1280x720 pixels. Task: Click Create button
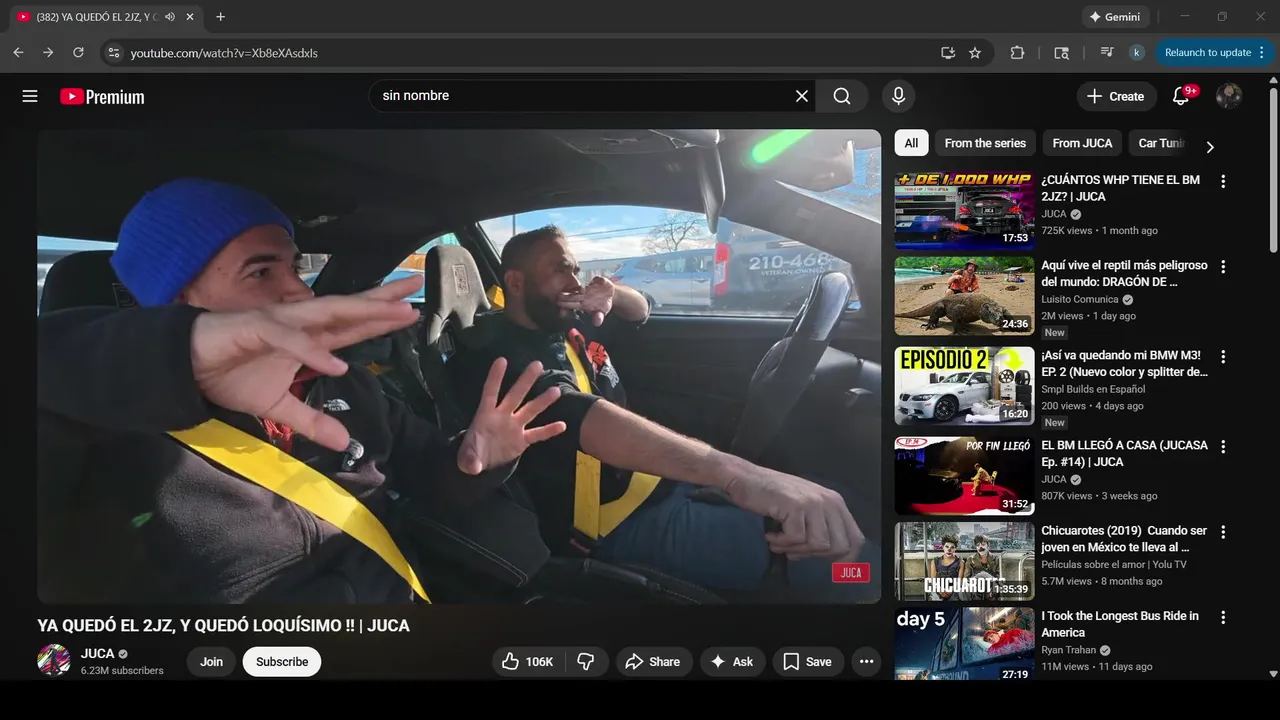click(x=1116, y=96)
